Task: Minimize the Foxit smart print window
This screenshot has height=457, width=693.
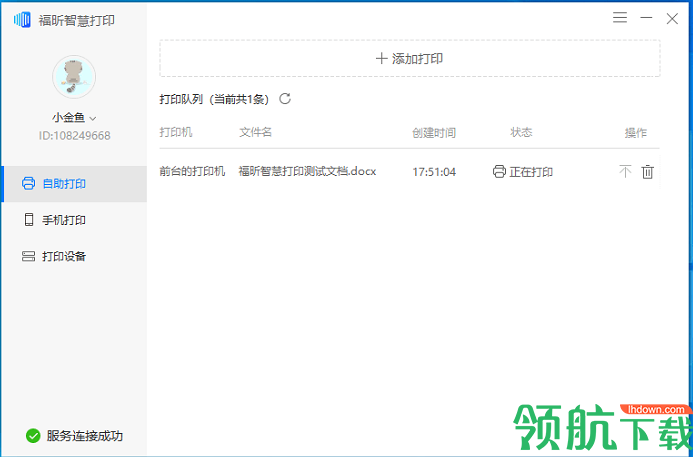Action: [646, 18]
